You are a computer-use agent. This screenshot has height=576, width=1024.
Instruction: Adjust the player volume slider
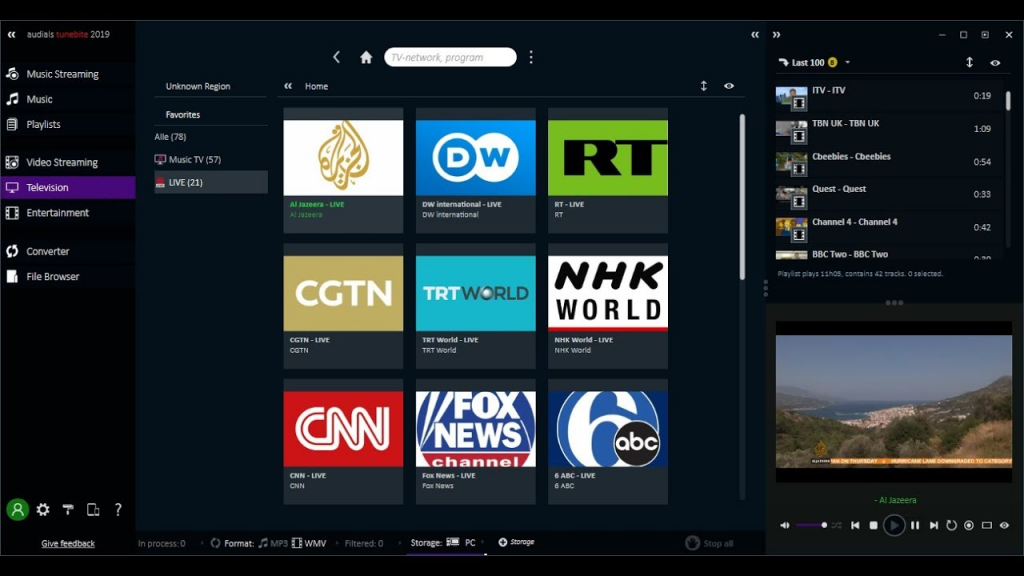[x=812, y=525]
